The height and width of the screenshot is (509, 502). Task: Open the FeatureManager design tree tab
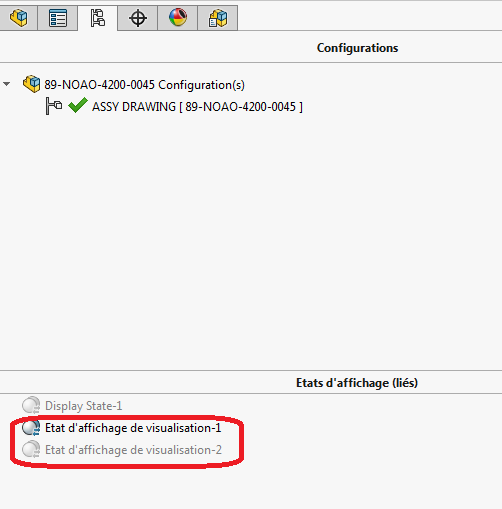[18, 18]
